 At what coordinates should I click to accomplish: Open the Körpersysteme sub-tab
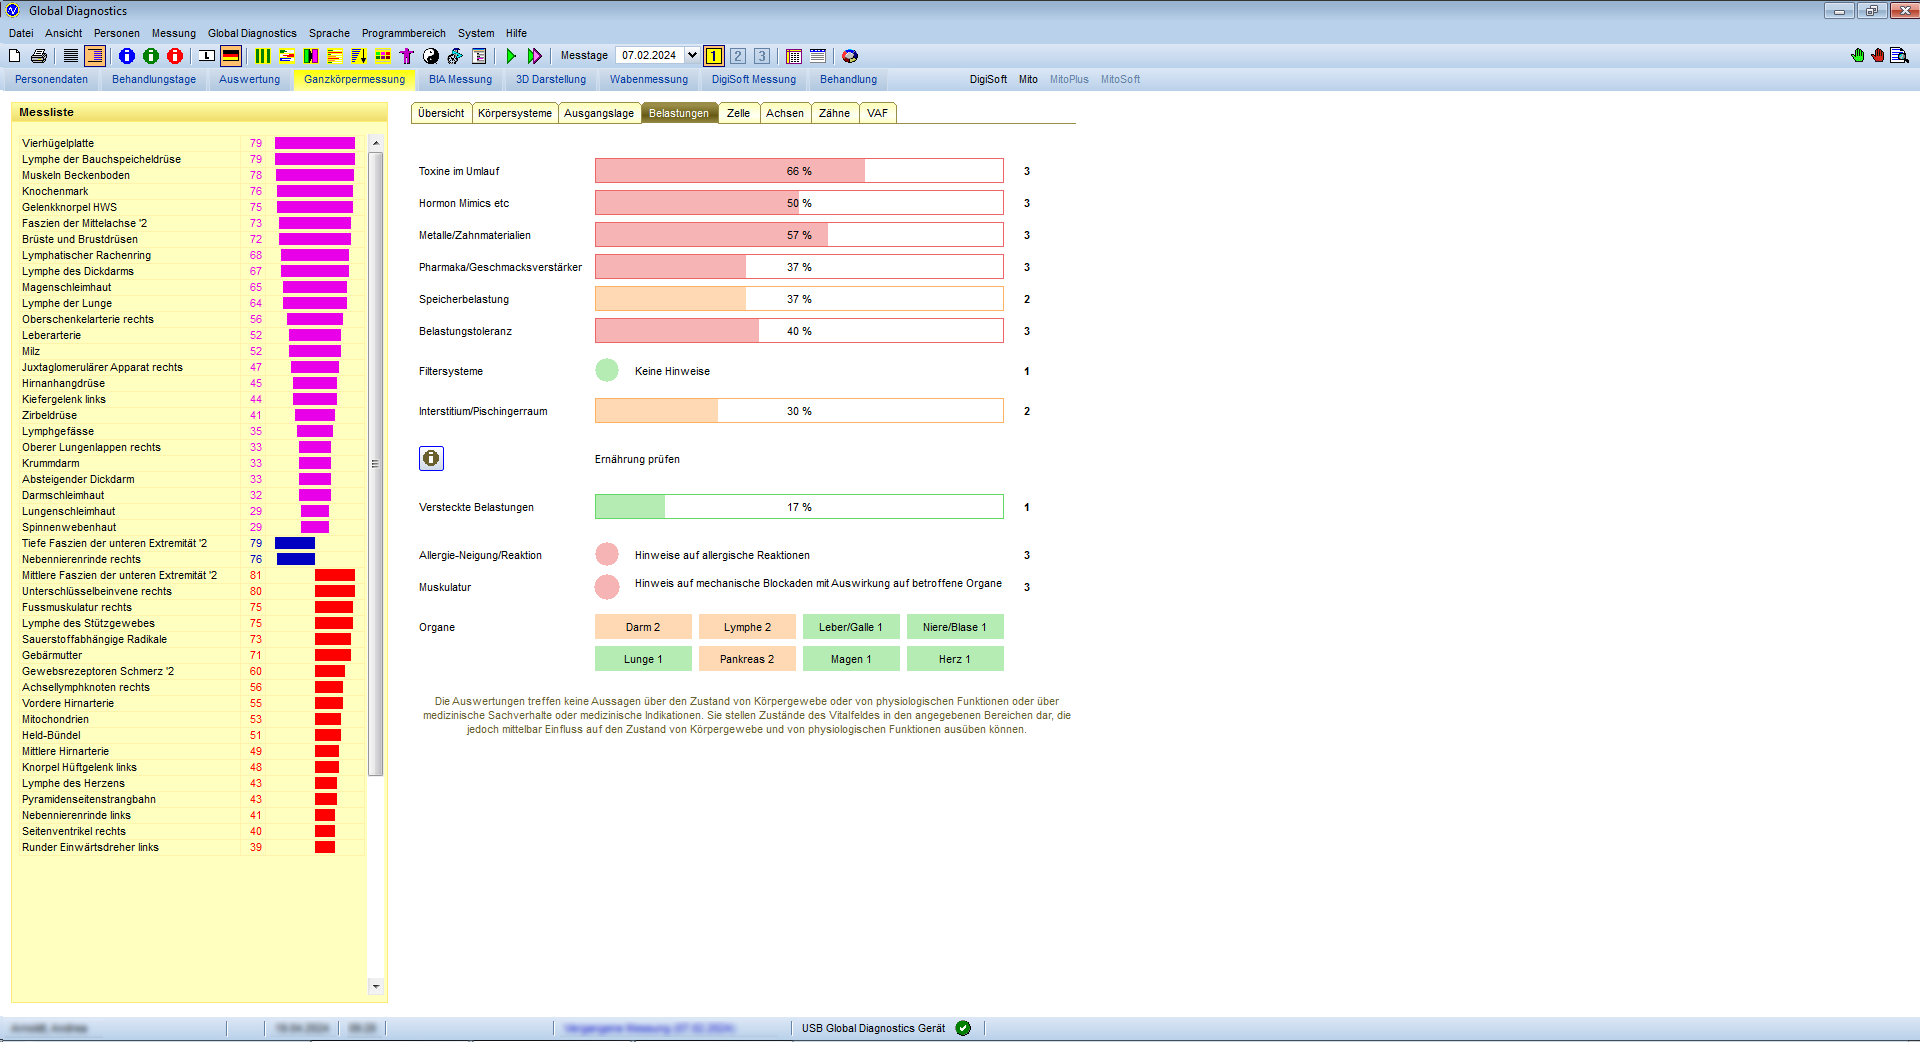tap(515, 113)
